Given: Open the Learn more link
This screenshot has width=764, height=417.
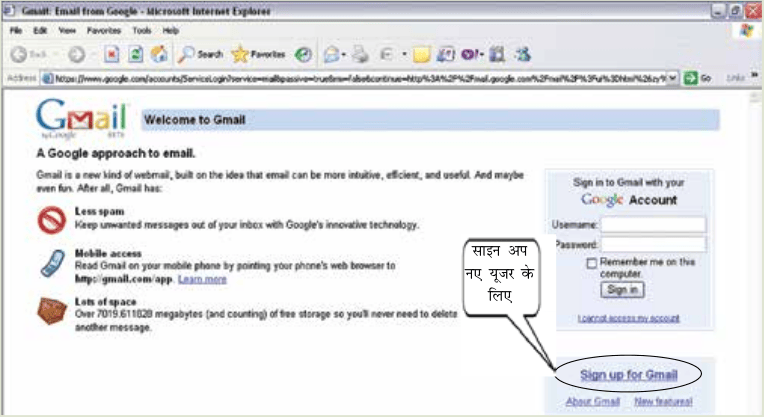Looking at the screenshot, I should tap(202, 279).
